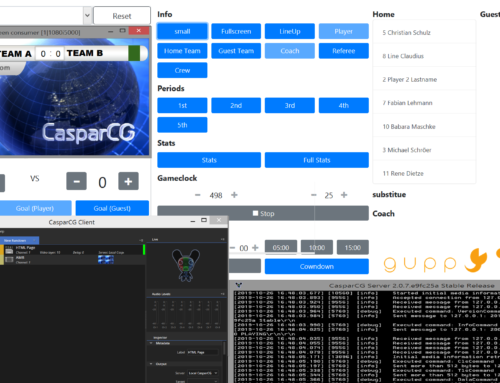
Task: Stop the gameclock
Action: [x=263, y=213]
